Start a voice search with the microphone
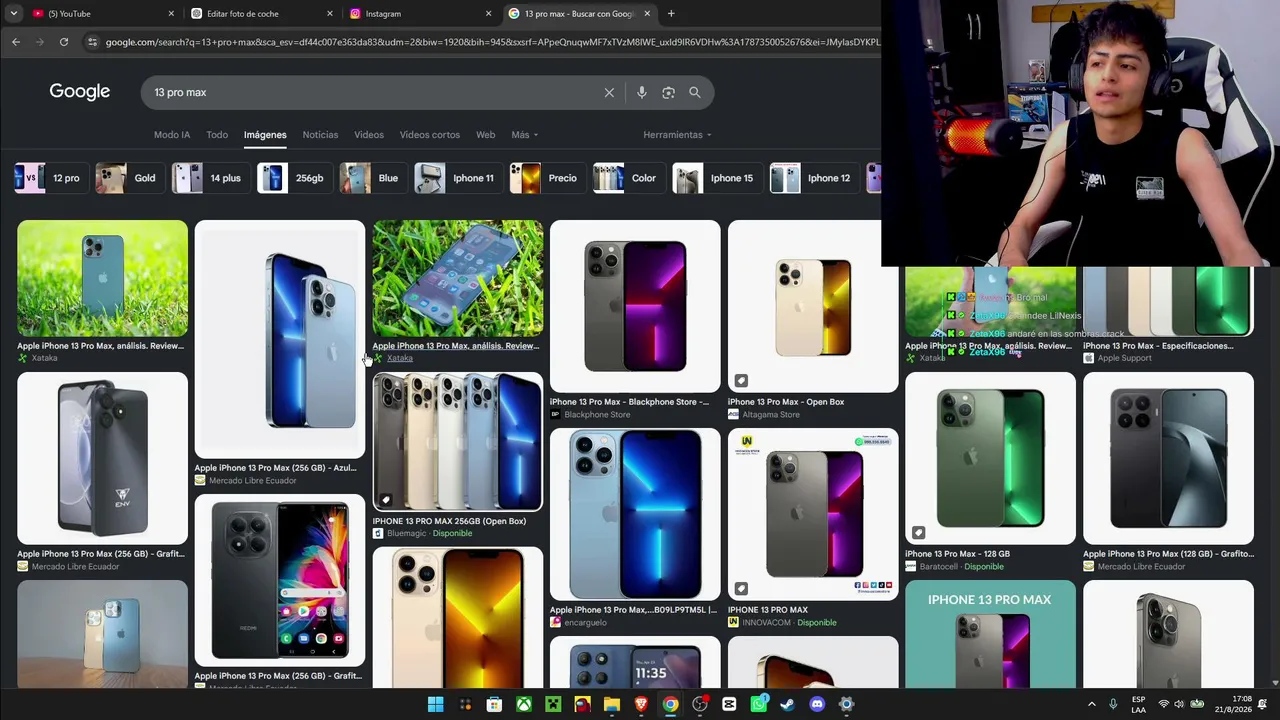The height and width of the screenshot is (720, 1280). [642, 92]
